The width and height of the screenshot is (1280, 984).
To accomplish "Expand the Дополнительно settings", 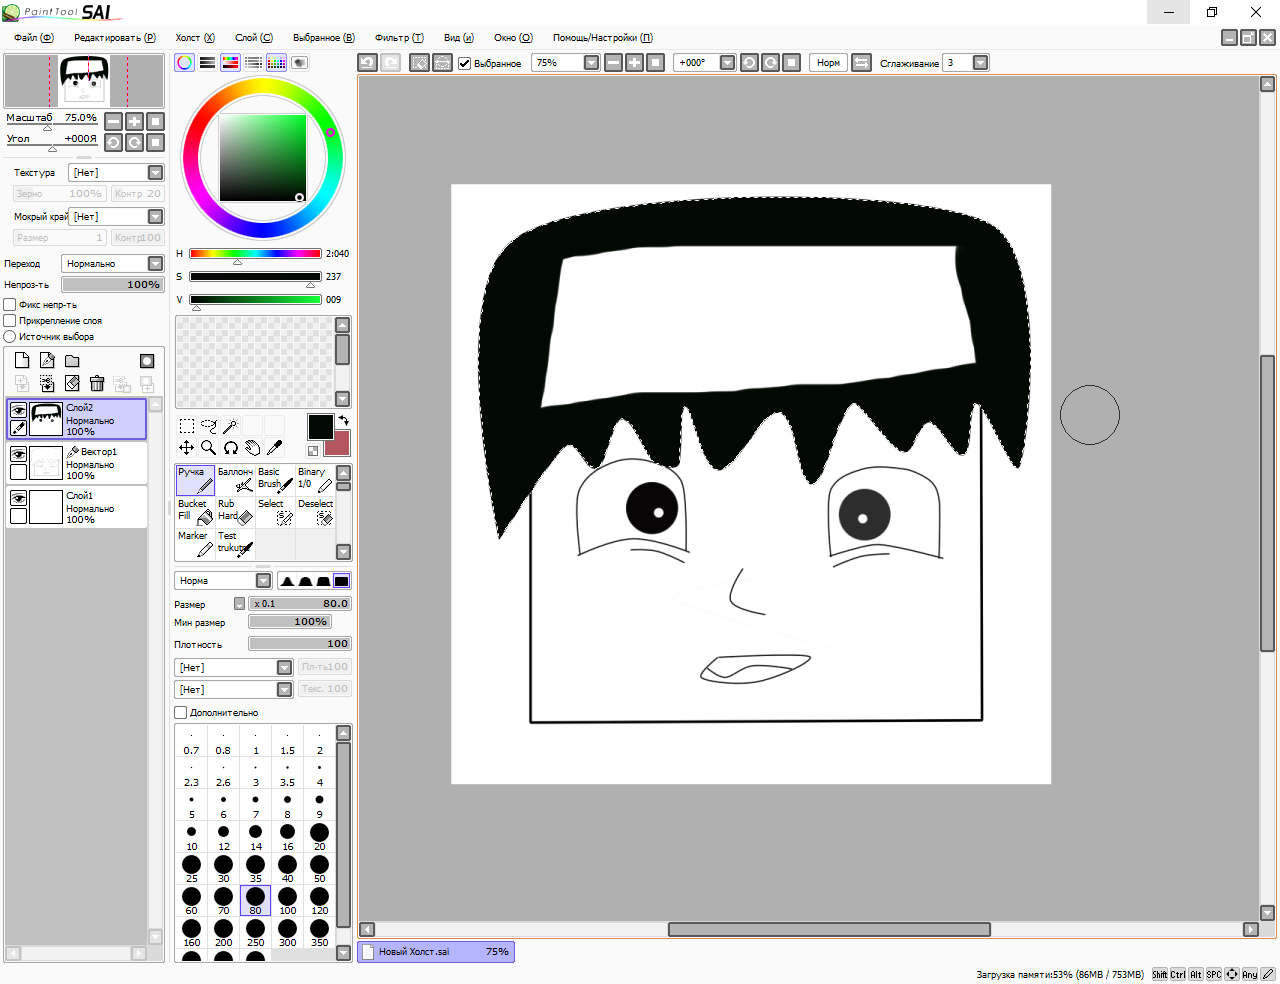I will point(181,713).
